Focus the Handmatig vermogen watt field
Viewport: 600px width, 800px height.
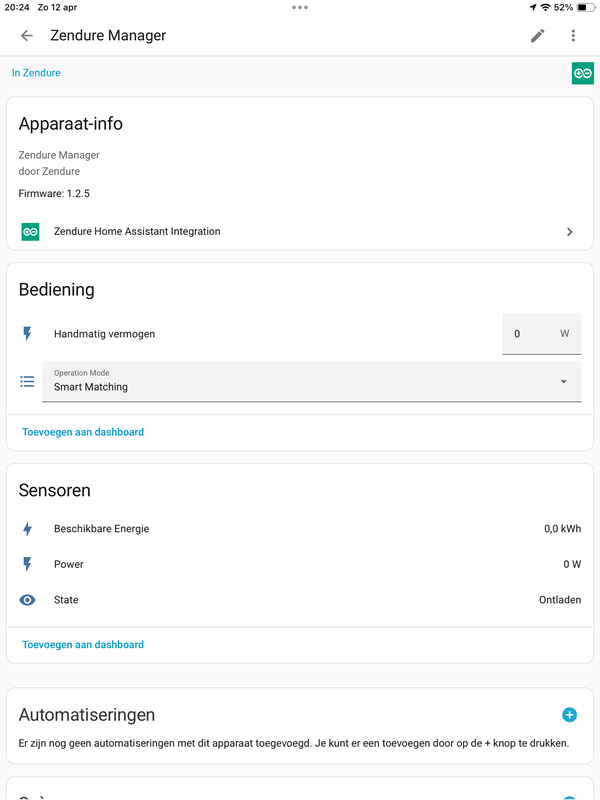point(542,334)
